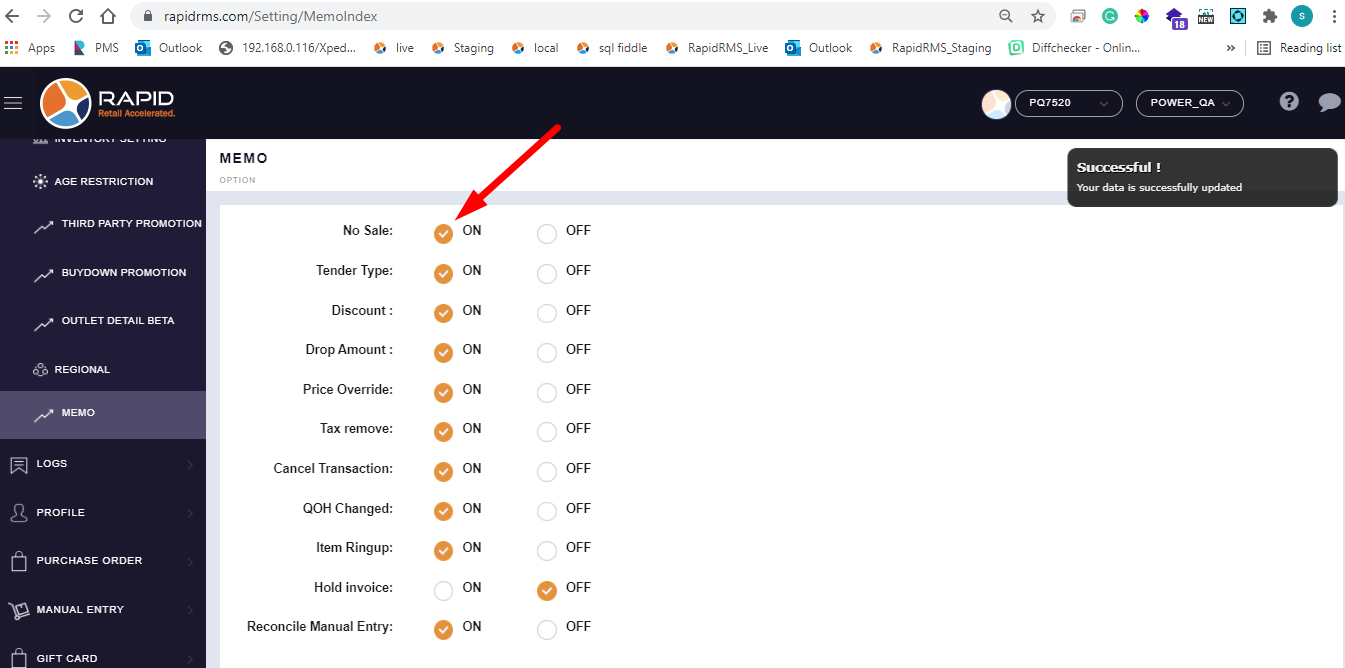Screen dimensions: 1345x668
Task: Set No Sale to OFF
Action: coord(547,234)
